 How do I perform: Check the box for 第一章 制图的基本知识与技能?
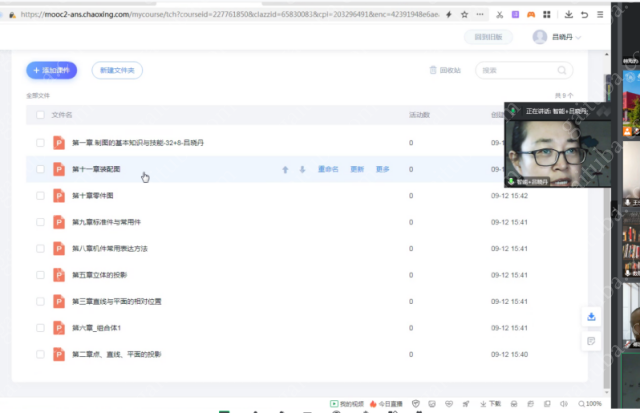point(40,143)
